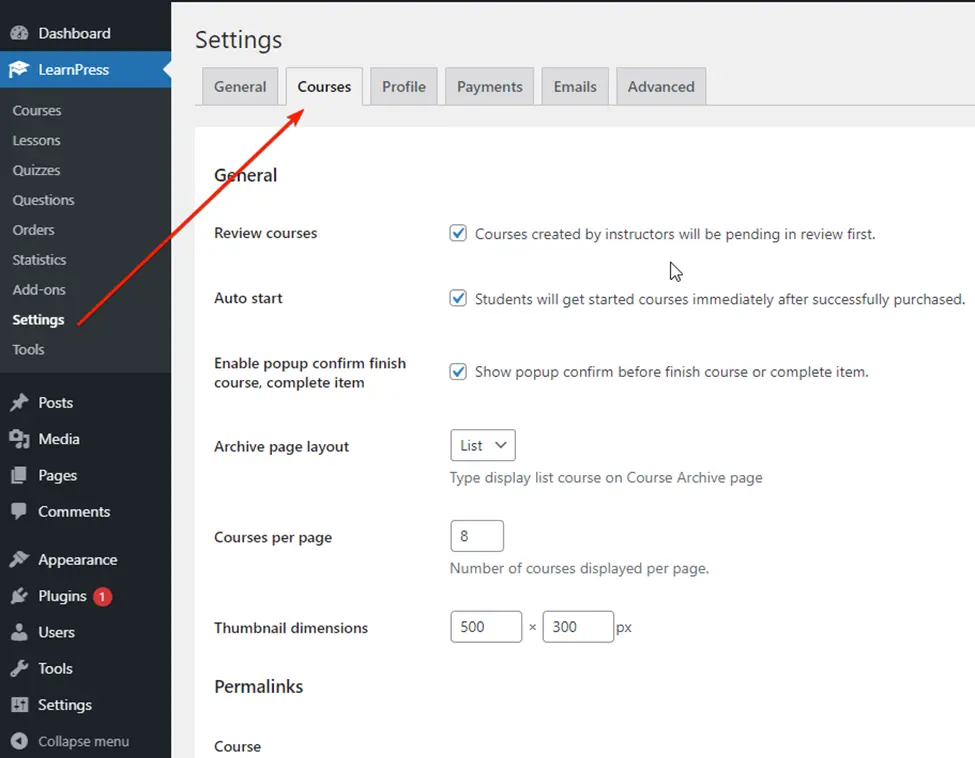This screenshot has height=758, width=975.
Task: Click the Plugins plug icon
Action: pyautogui.click(x=19, y=596)
